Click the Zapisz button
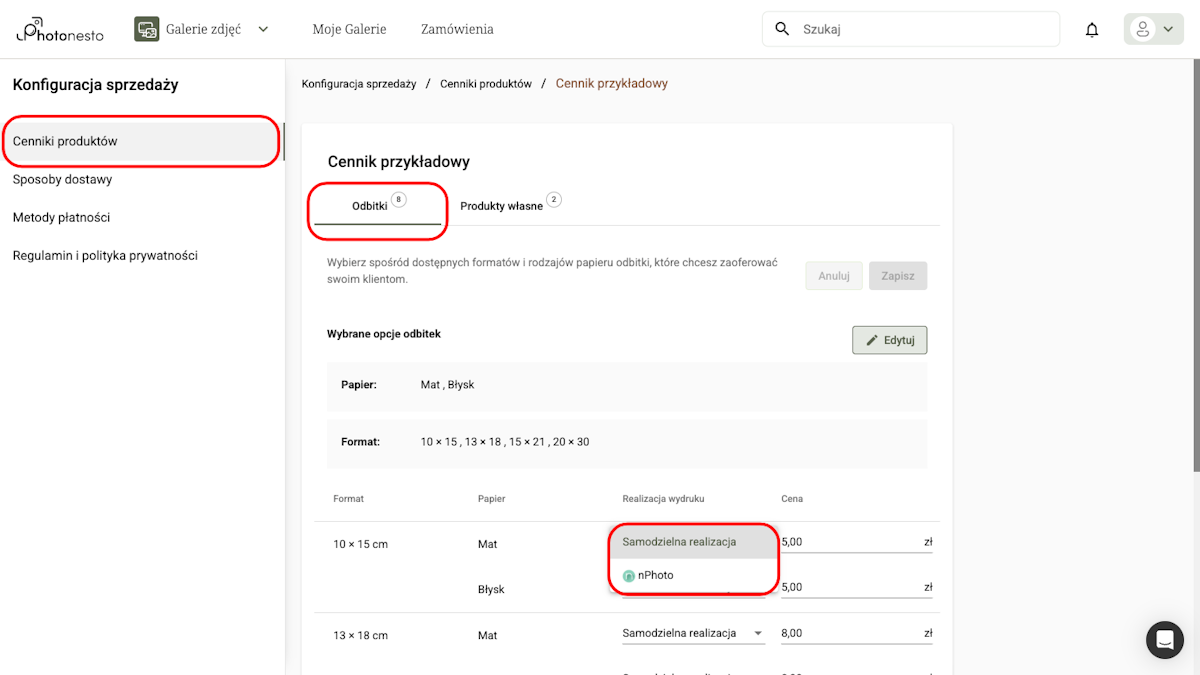Screen dimensions: 1200x675 (897, 275)
